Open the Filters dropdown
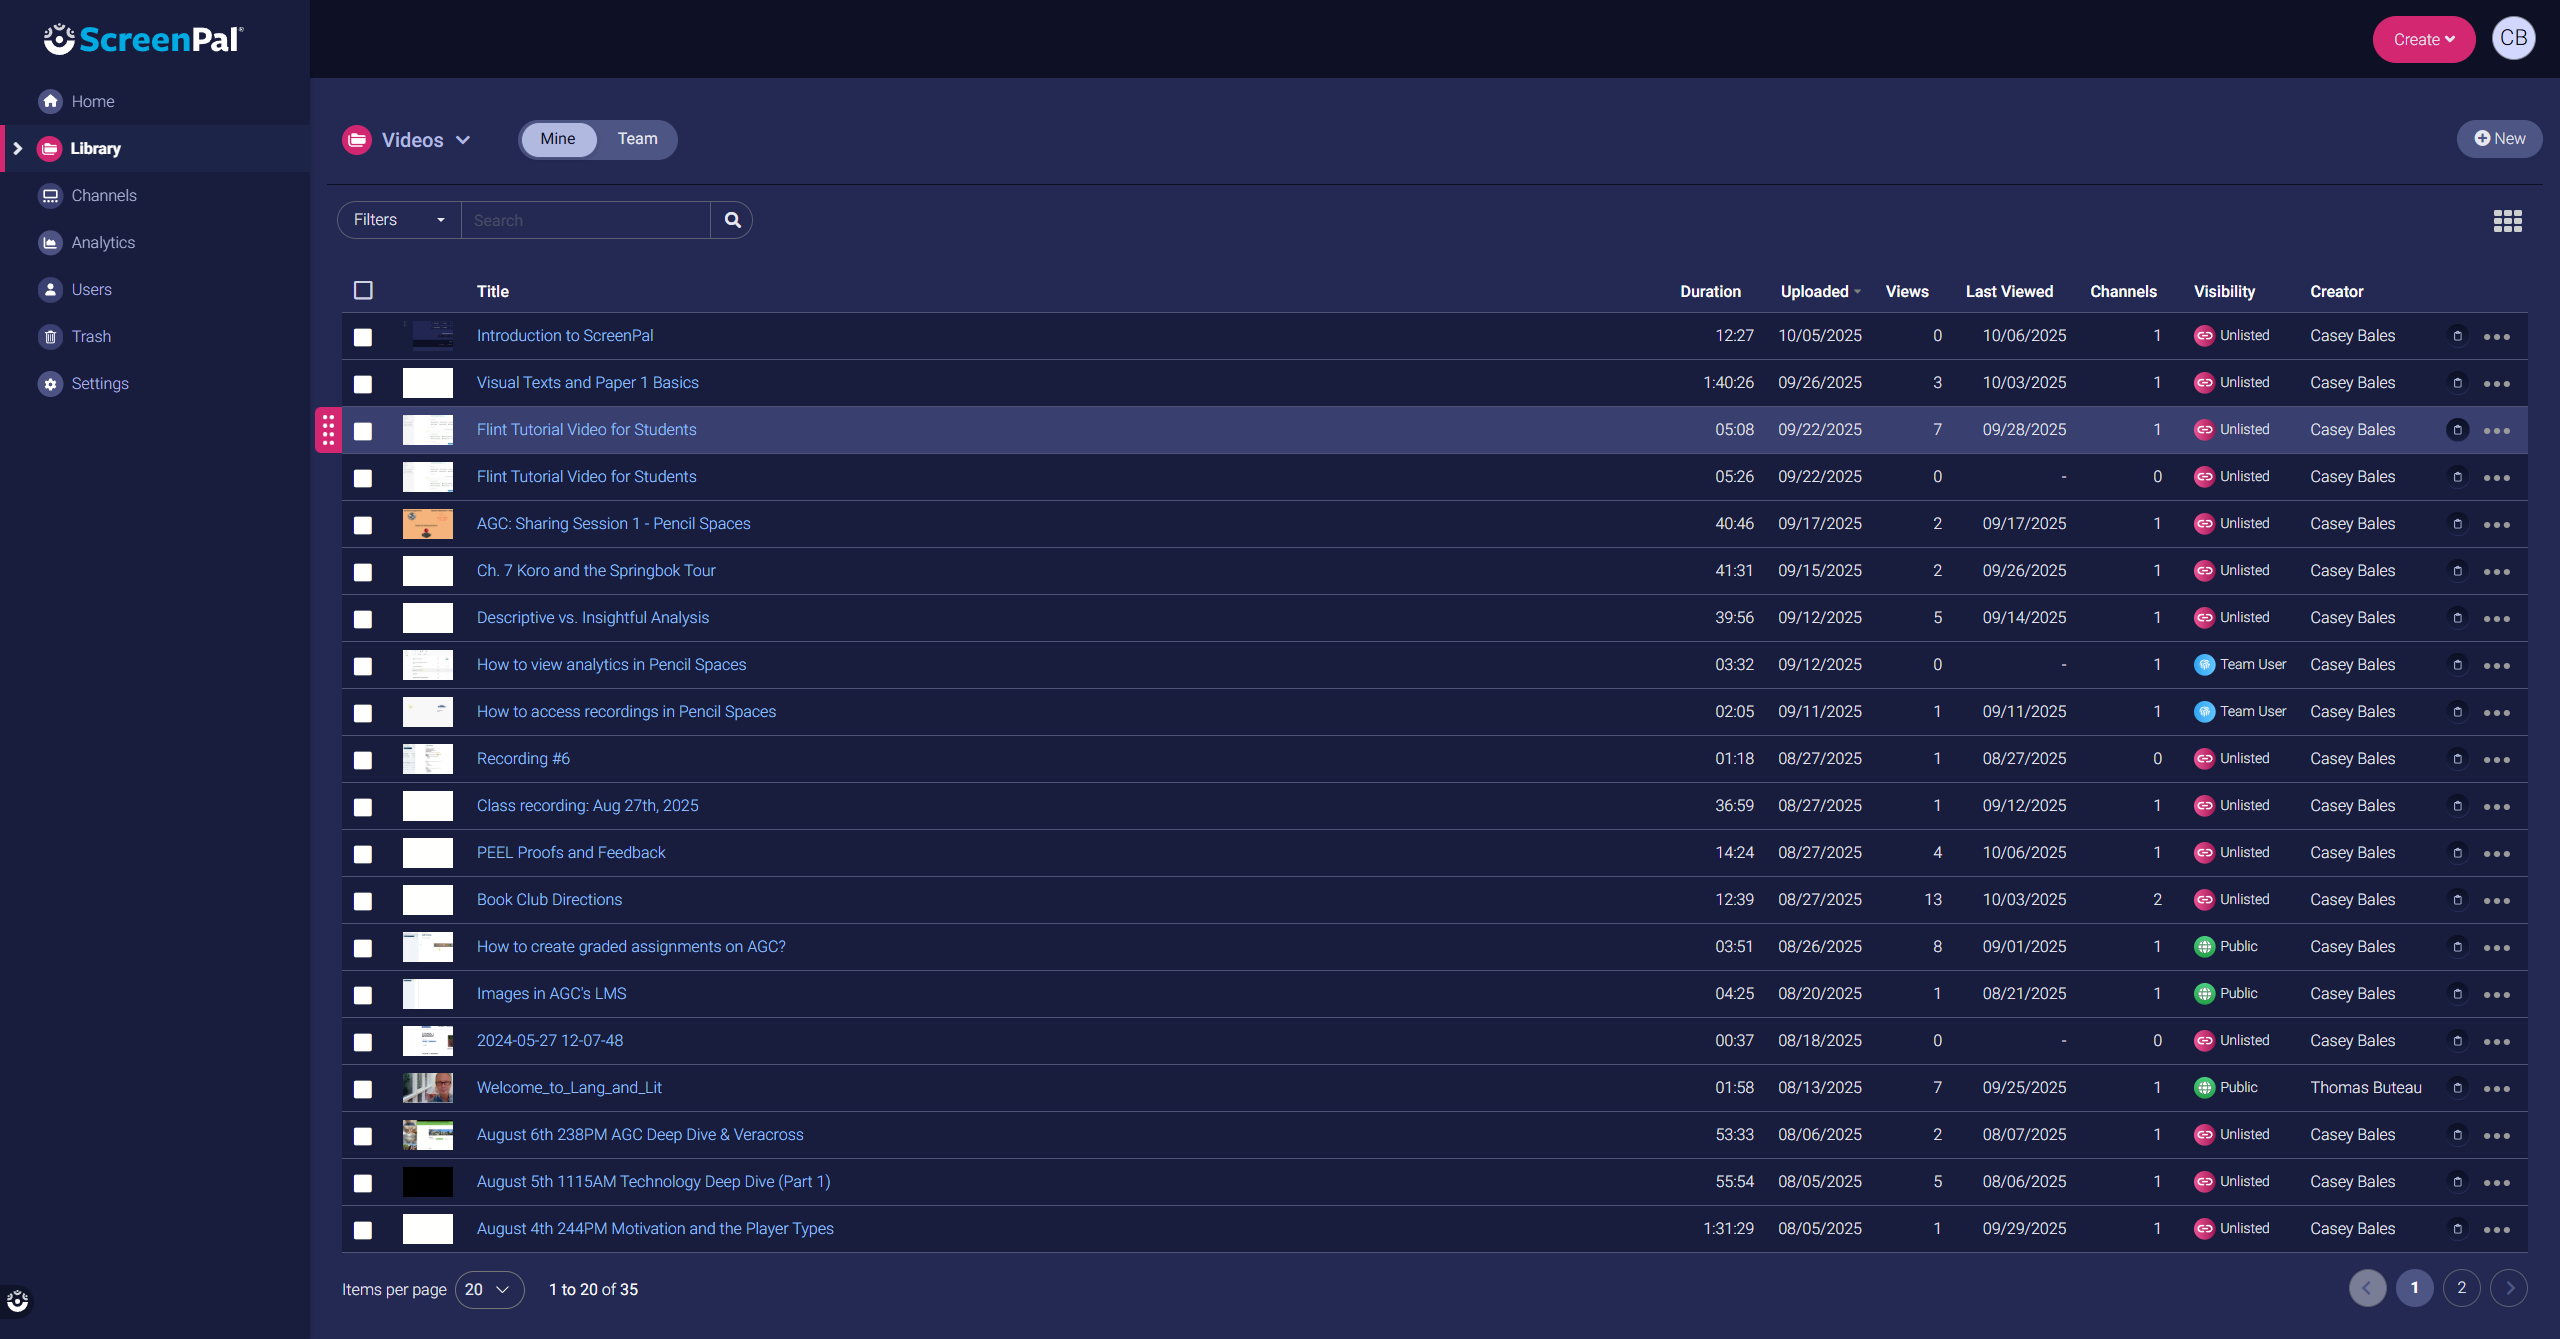 tap(398, 220)
